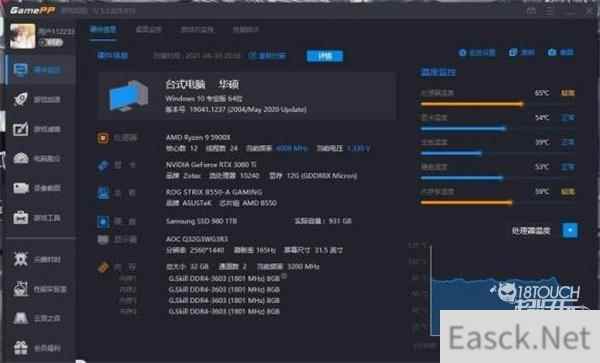Click the display icon beside AOC monitor

(103, 240)
